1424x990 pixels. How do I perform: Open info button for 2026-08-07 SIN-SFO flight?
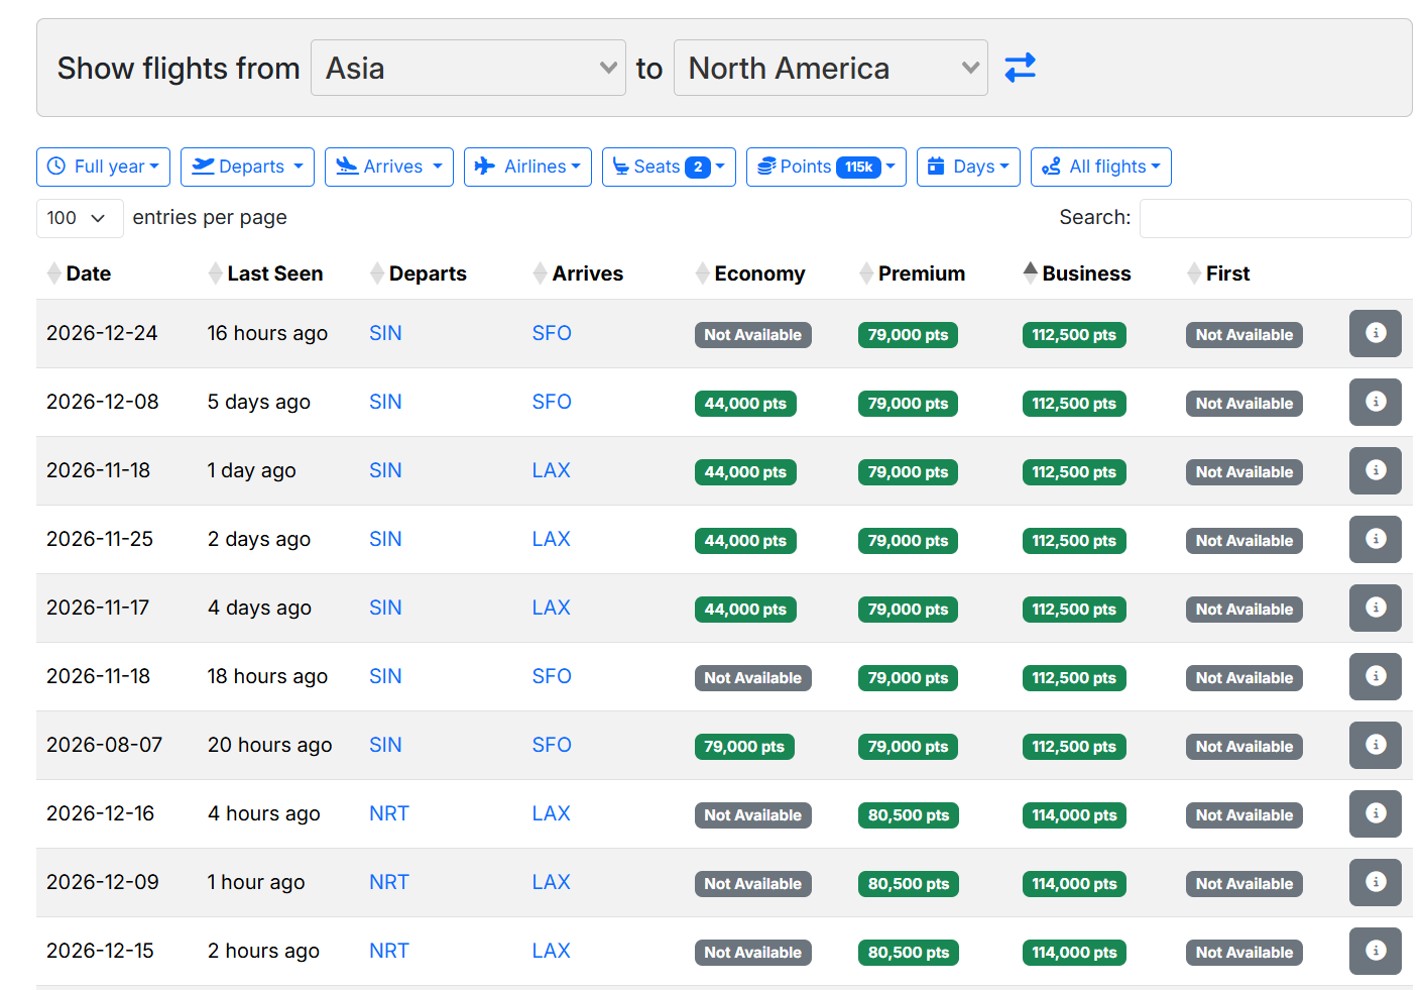tap(1375, 745)
